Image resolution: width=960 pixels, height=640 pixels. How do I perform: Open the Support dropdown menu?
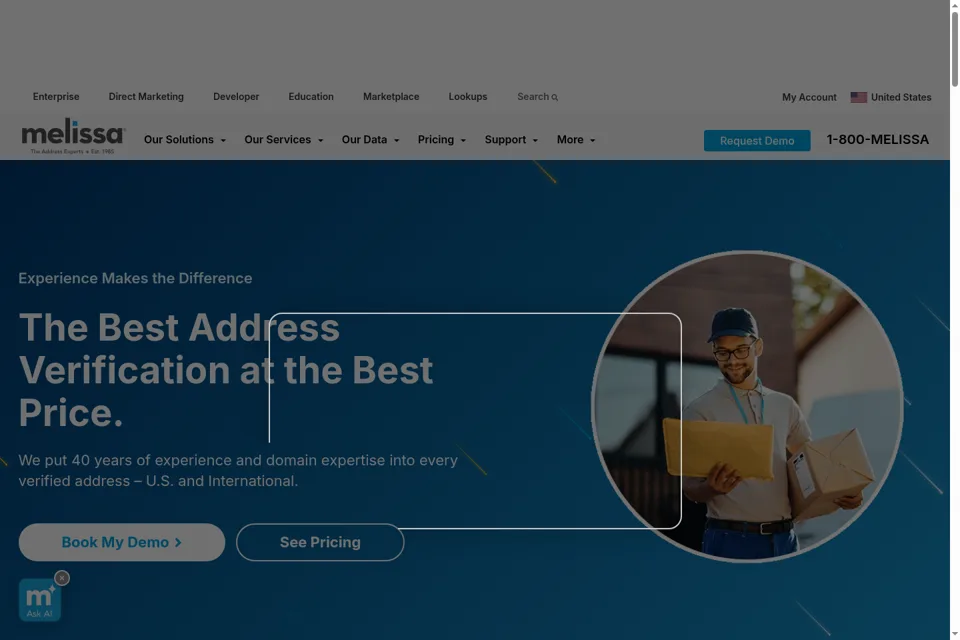(511, 140)
